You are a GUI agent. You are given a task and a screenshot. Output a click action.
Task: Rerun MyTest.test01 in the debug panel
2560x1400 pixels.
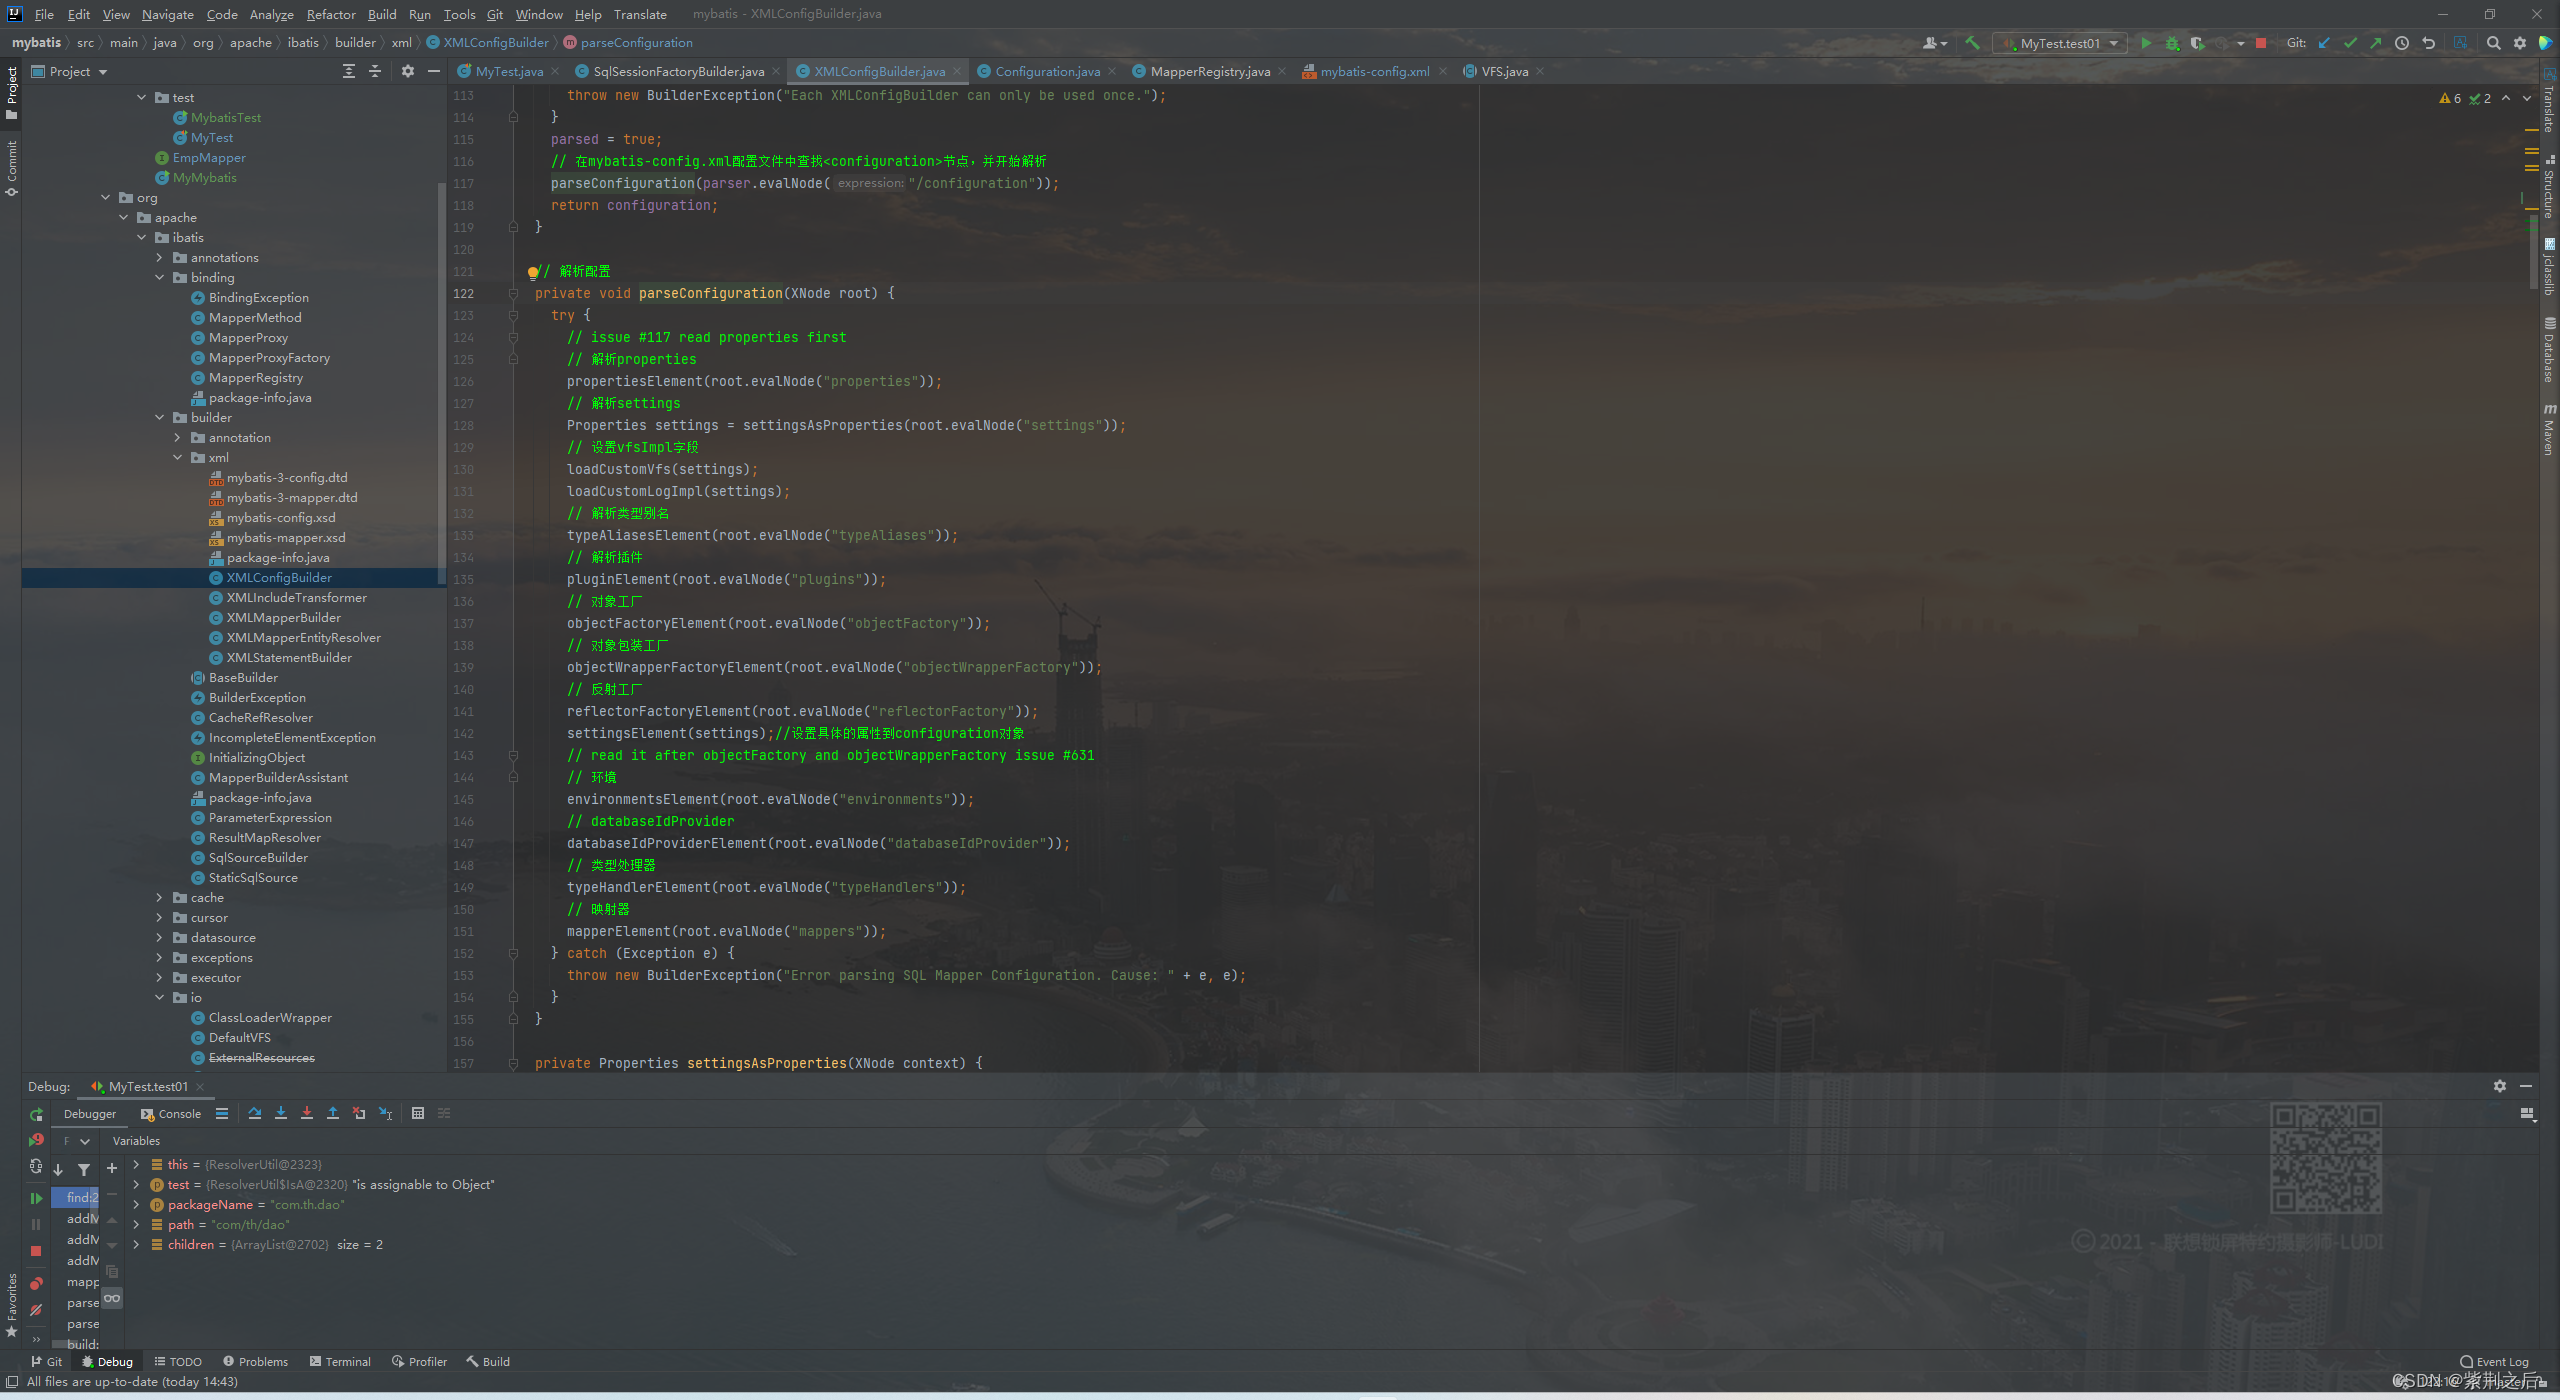tap(36, 1114)
